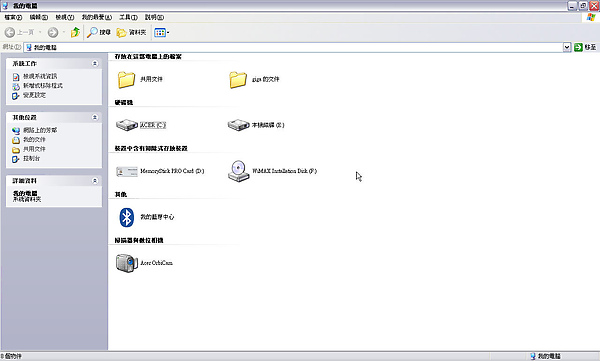Toggle the 資料夾 folders pane

click(x=132, y=33)
